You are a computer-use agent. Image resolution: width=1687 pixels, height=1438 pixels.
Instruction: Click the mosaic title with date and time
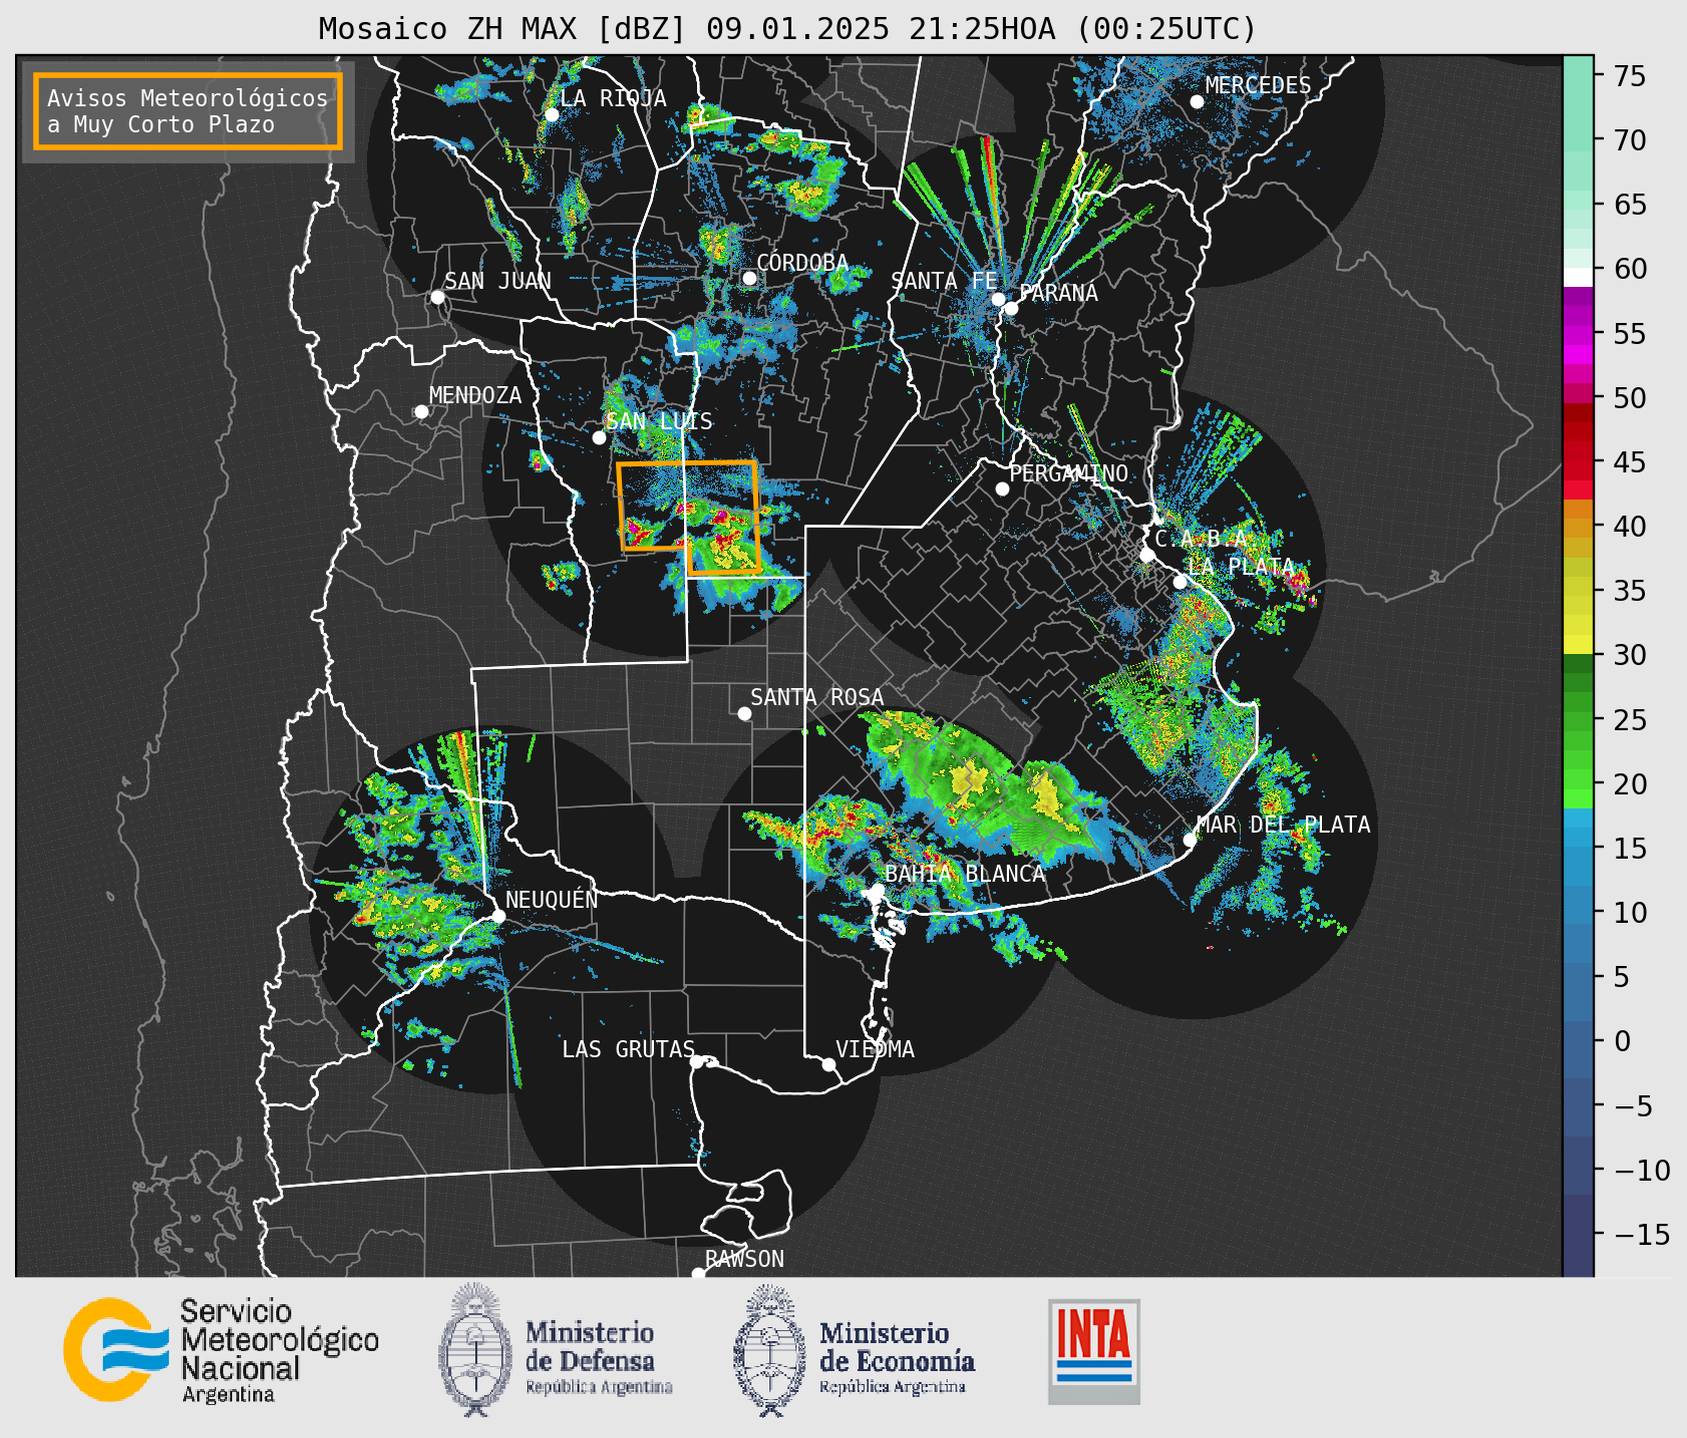787,29
